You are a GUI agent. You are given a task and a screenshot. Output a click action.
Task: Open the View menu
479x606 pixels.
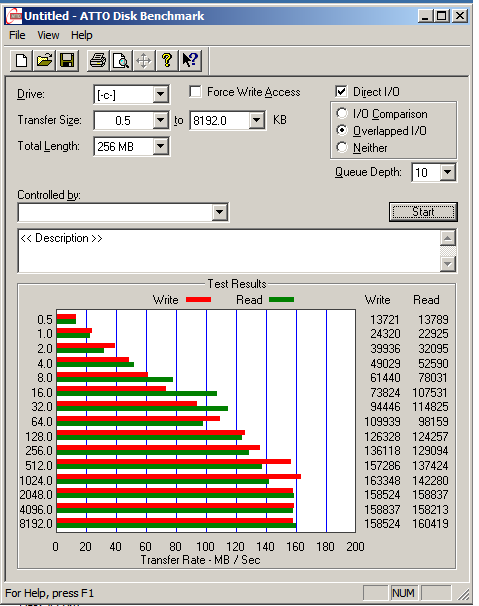(x=48, y=35)
